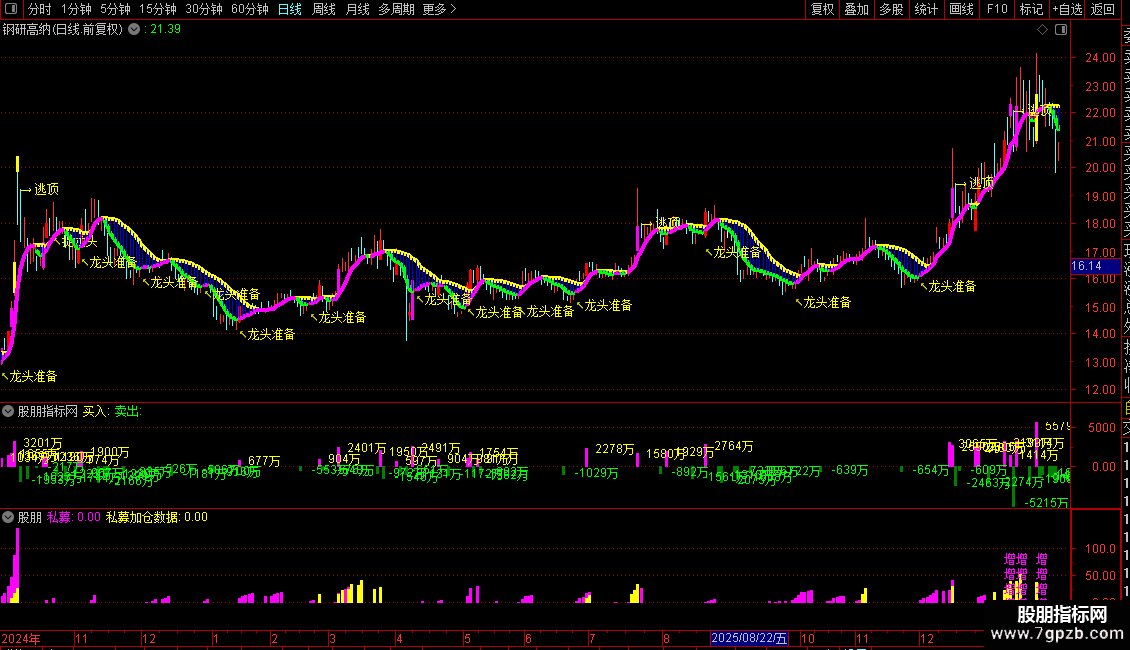The width and height of the screenshot is (1130, 650).
Task: Switch to 分时 intraday view
Action: click(x=40, y=9)
